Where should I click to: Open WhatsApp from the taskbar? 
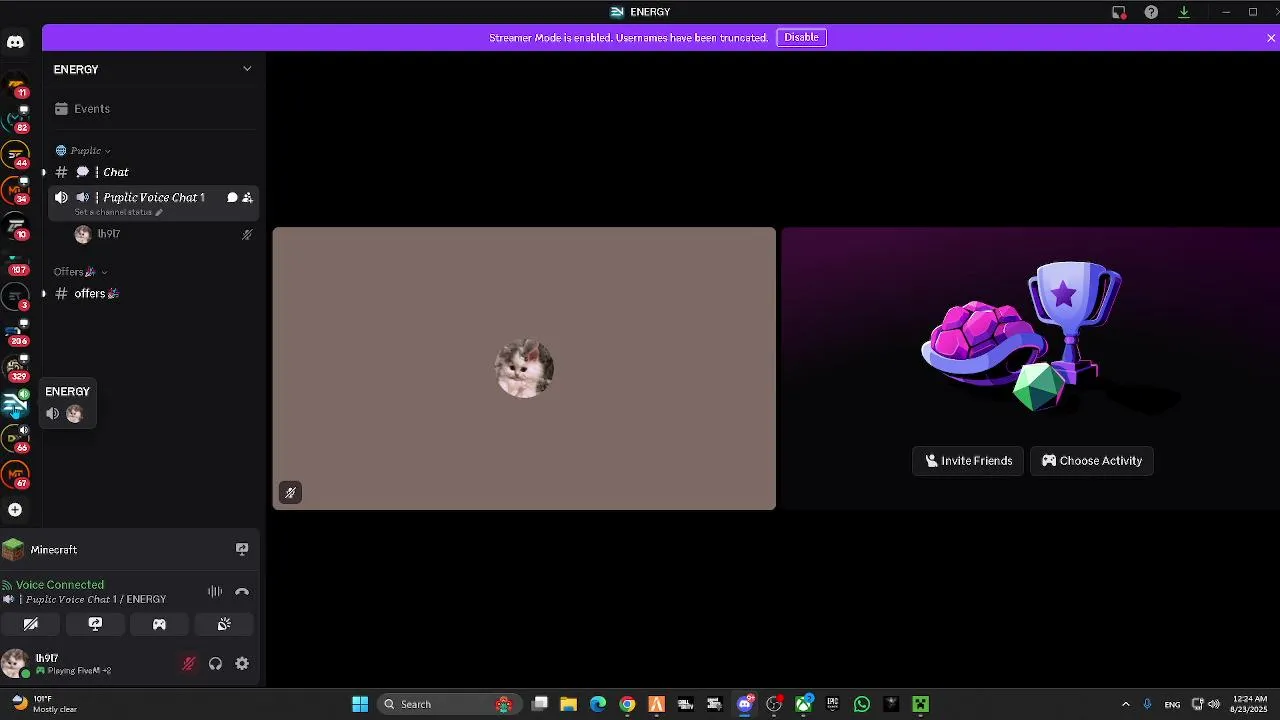(862, 704)
